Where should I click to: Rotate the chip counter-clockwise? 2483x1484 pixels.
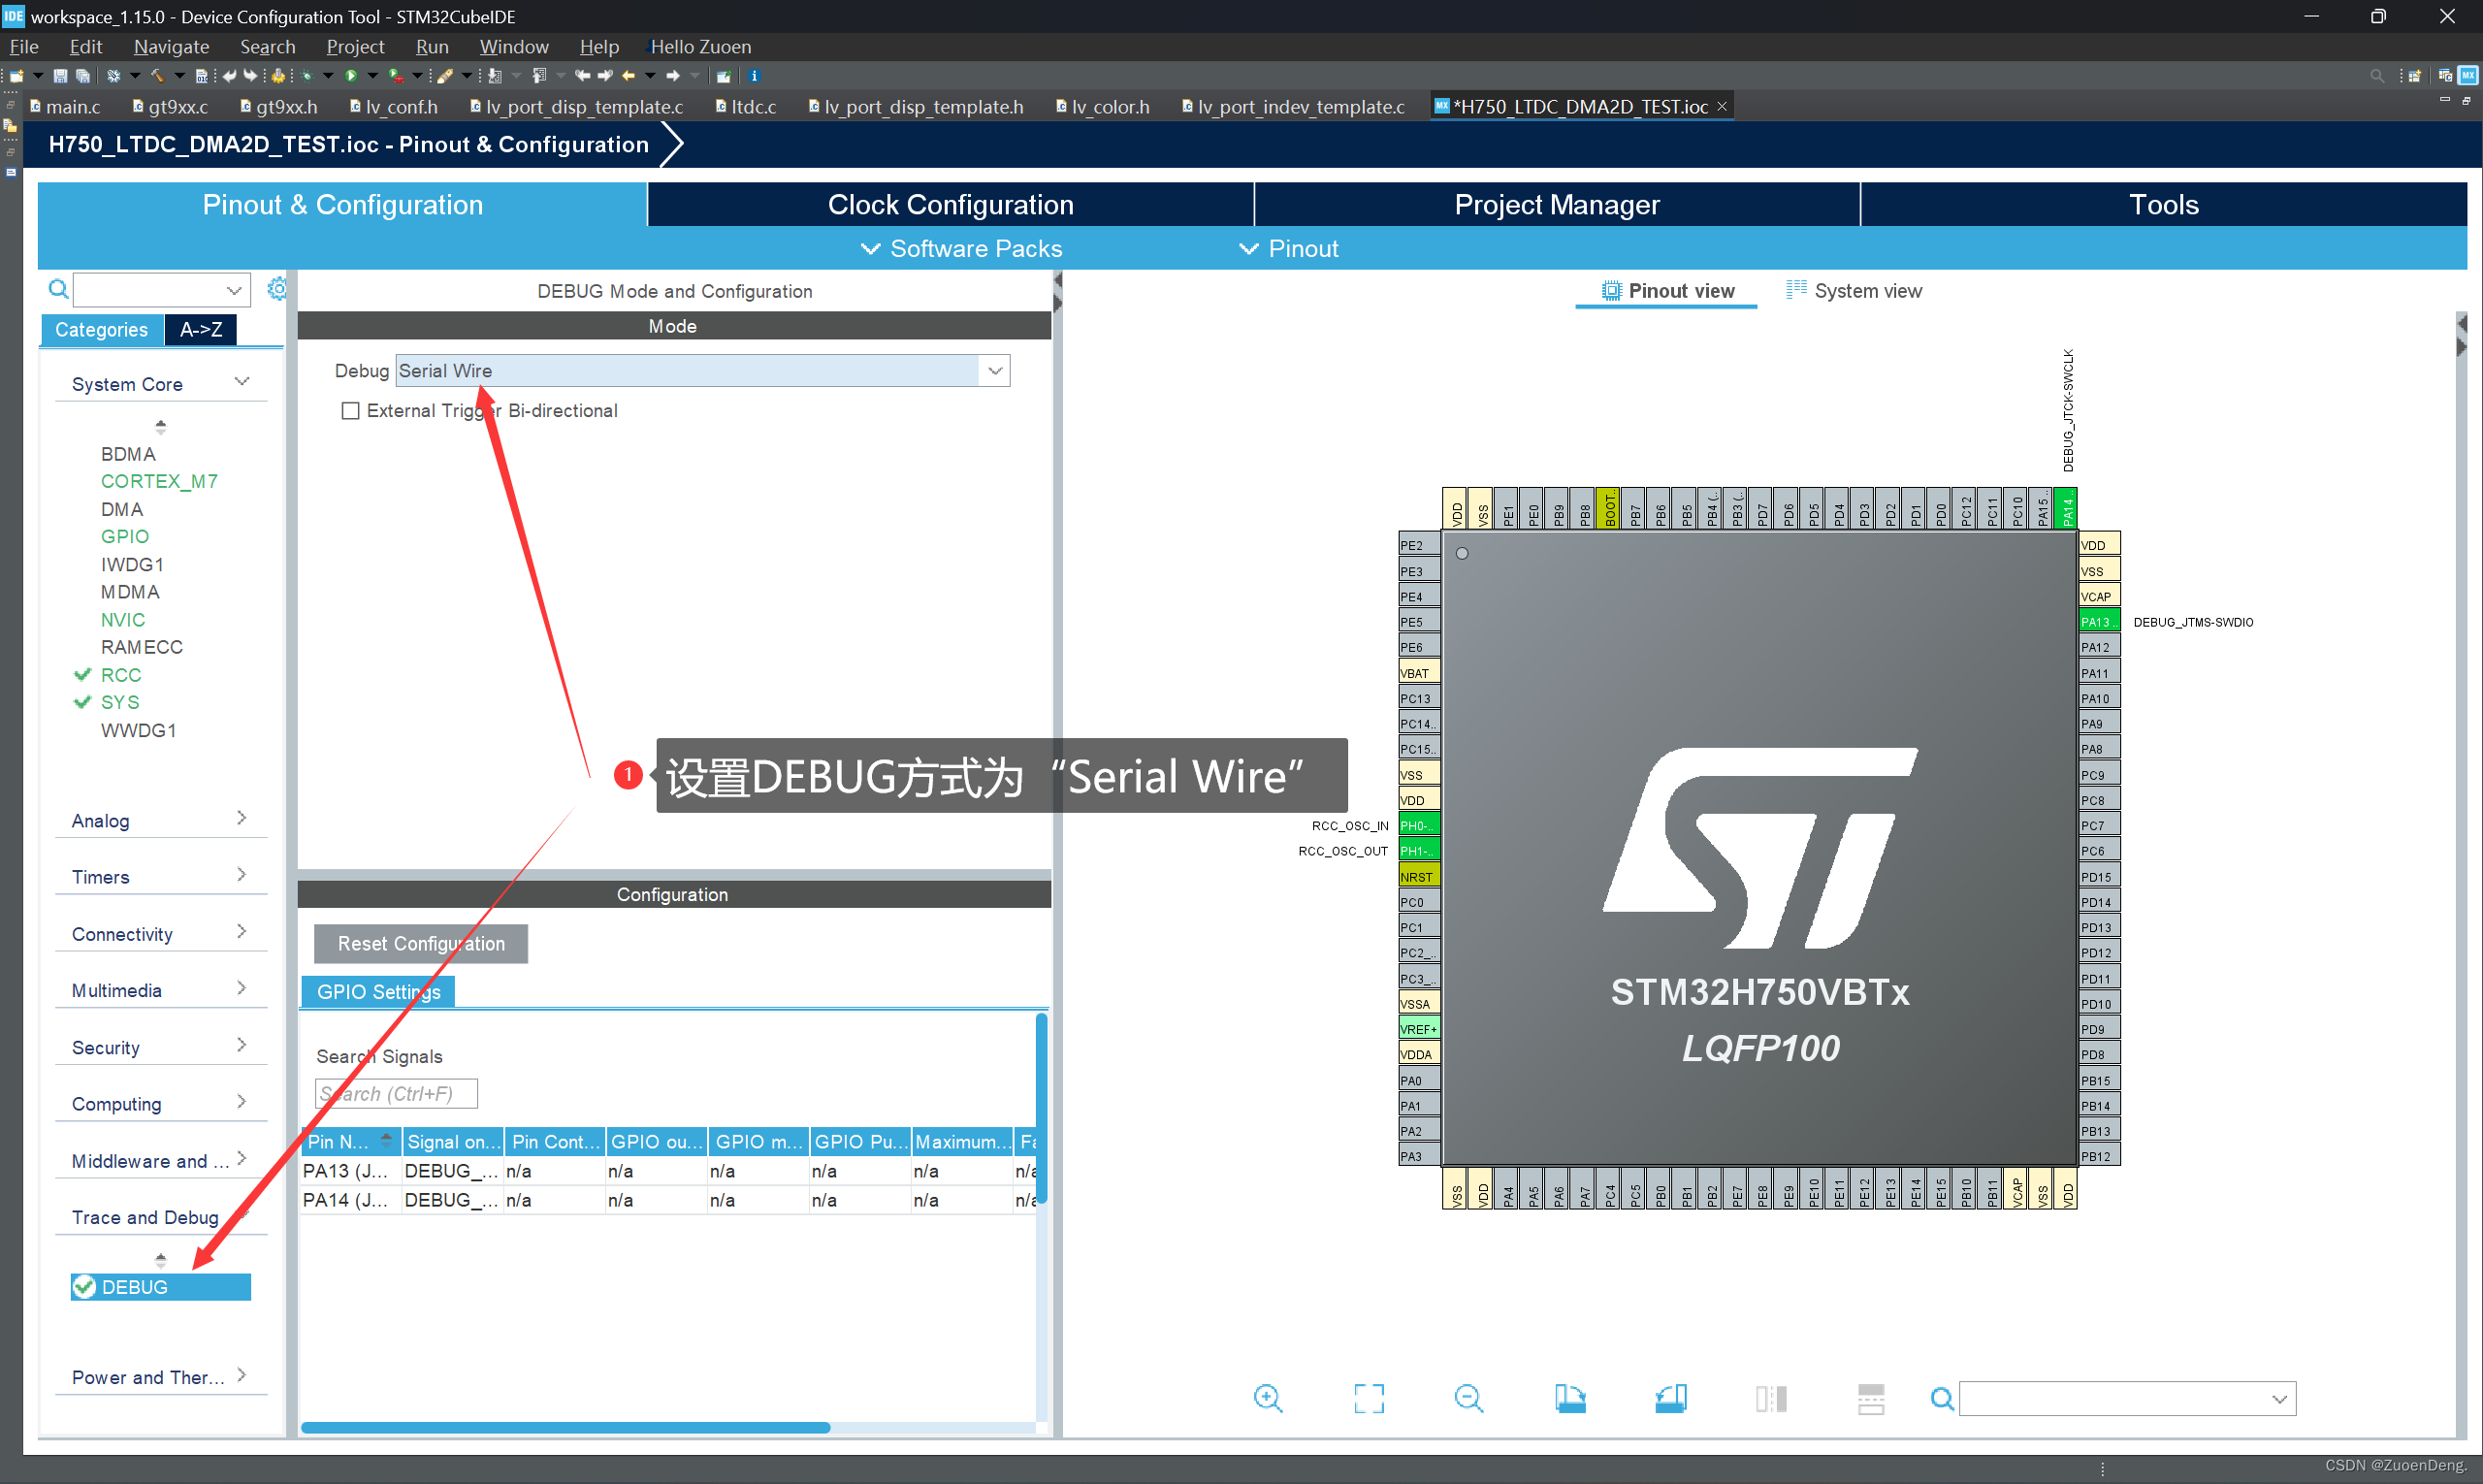1670,1398
